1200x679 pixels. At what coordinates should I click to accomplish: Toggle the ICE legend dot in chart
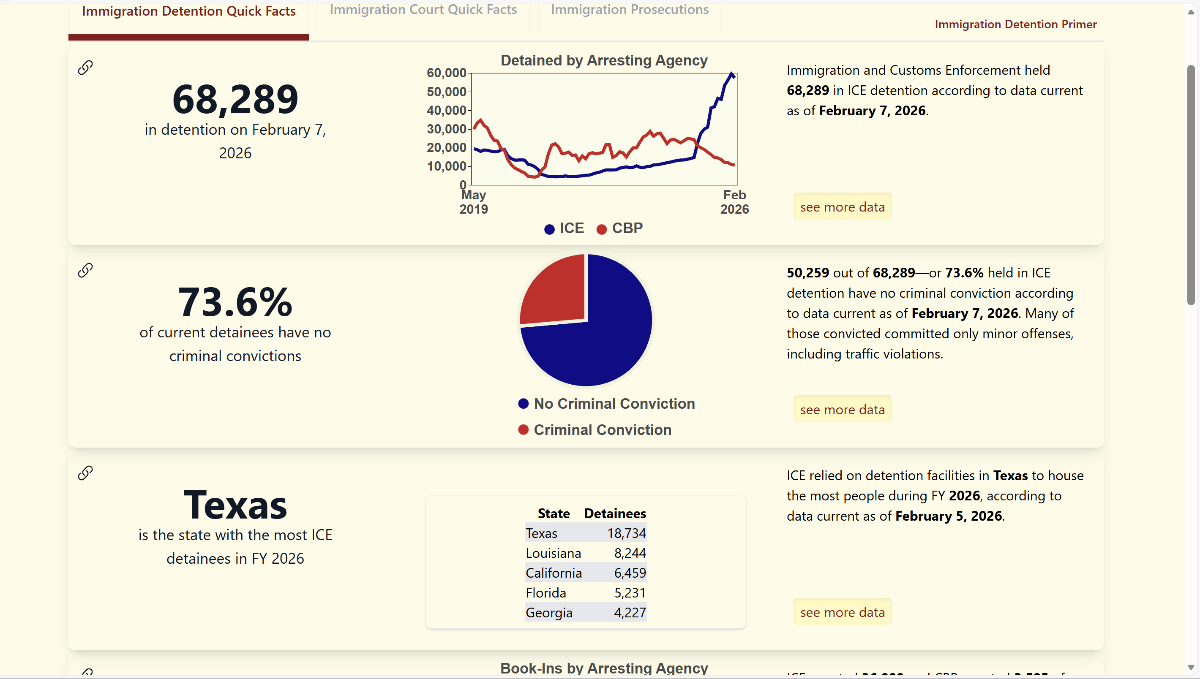(550, 229)
